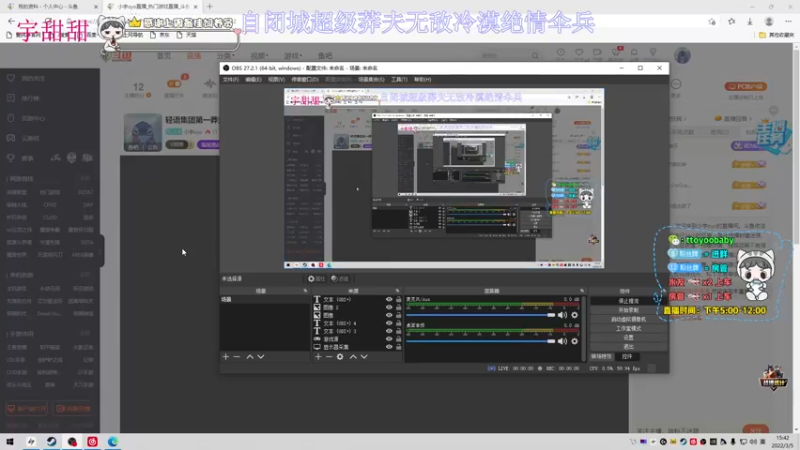This screenshot has width=800, height=450.
Task: Remove the selected source with the minus icon
Action: [x=329, y=357]
